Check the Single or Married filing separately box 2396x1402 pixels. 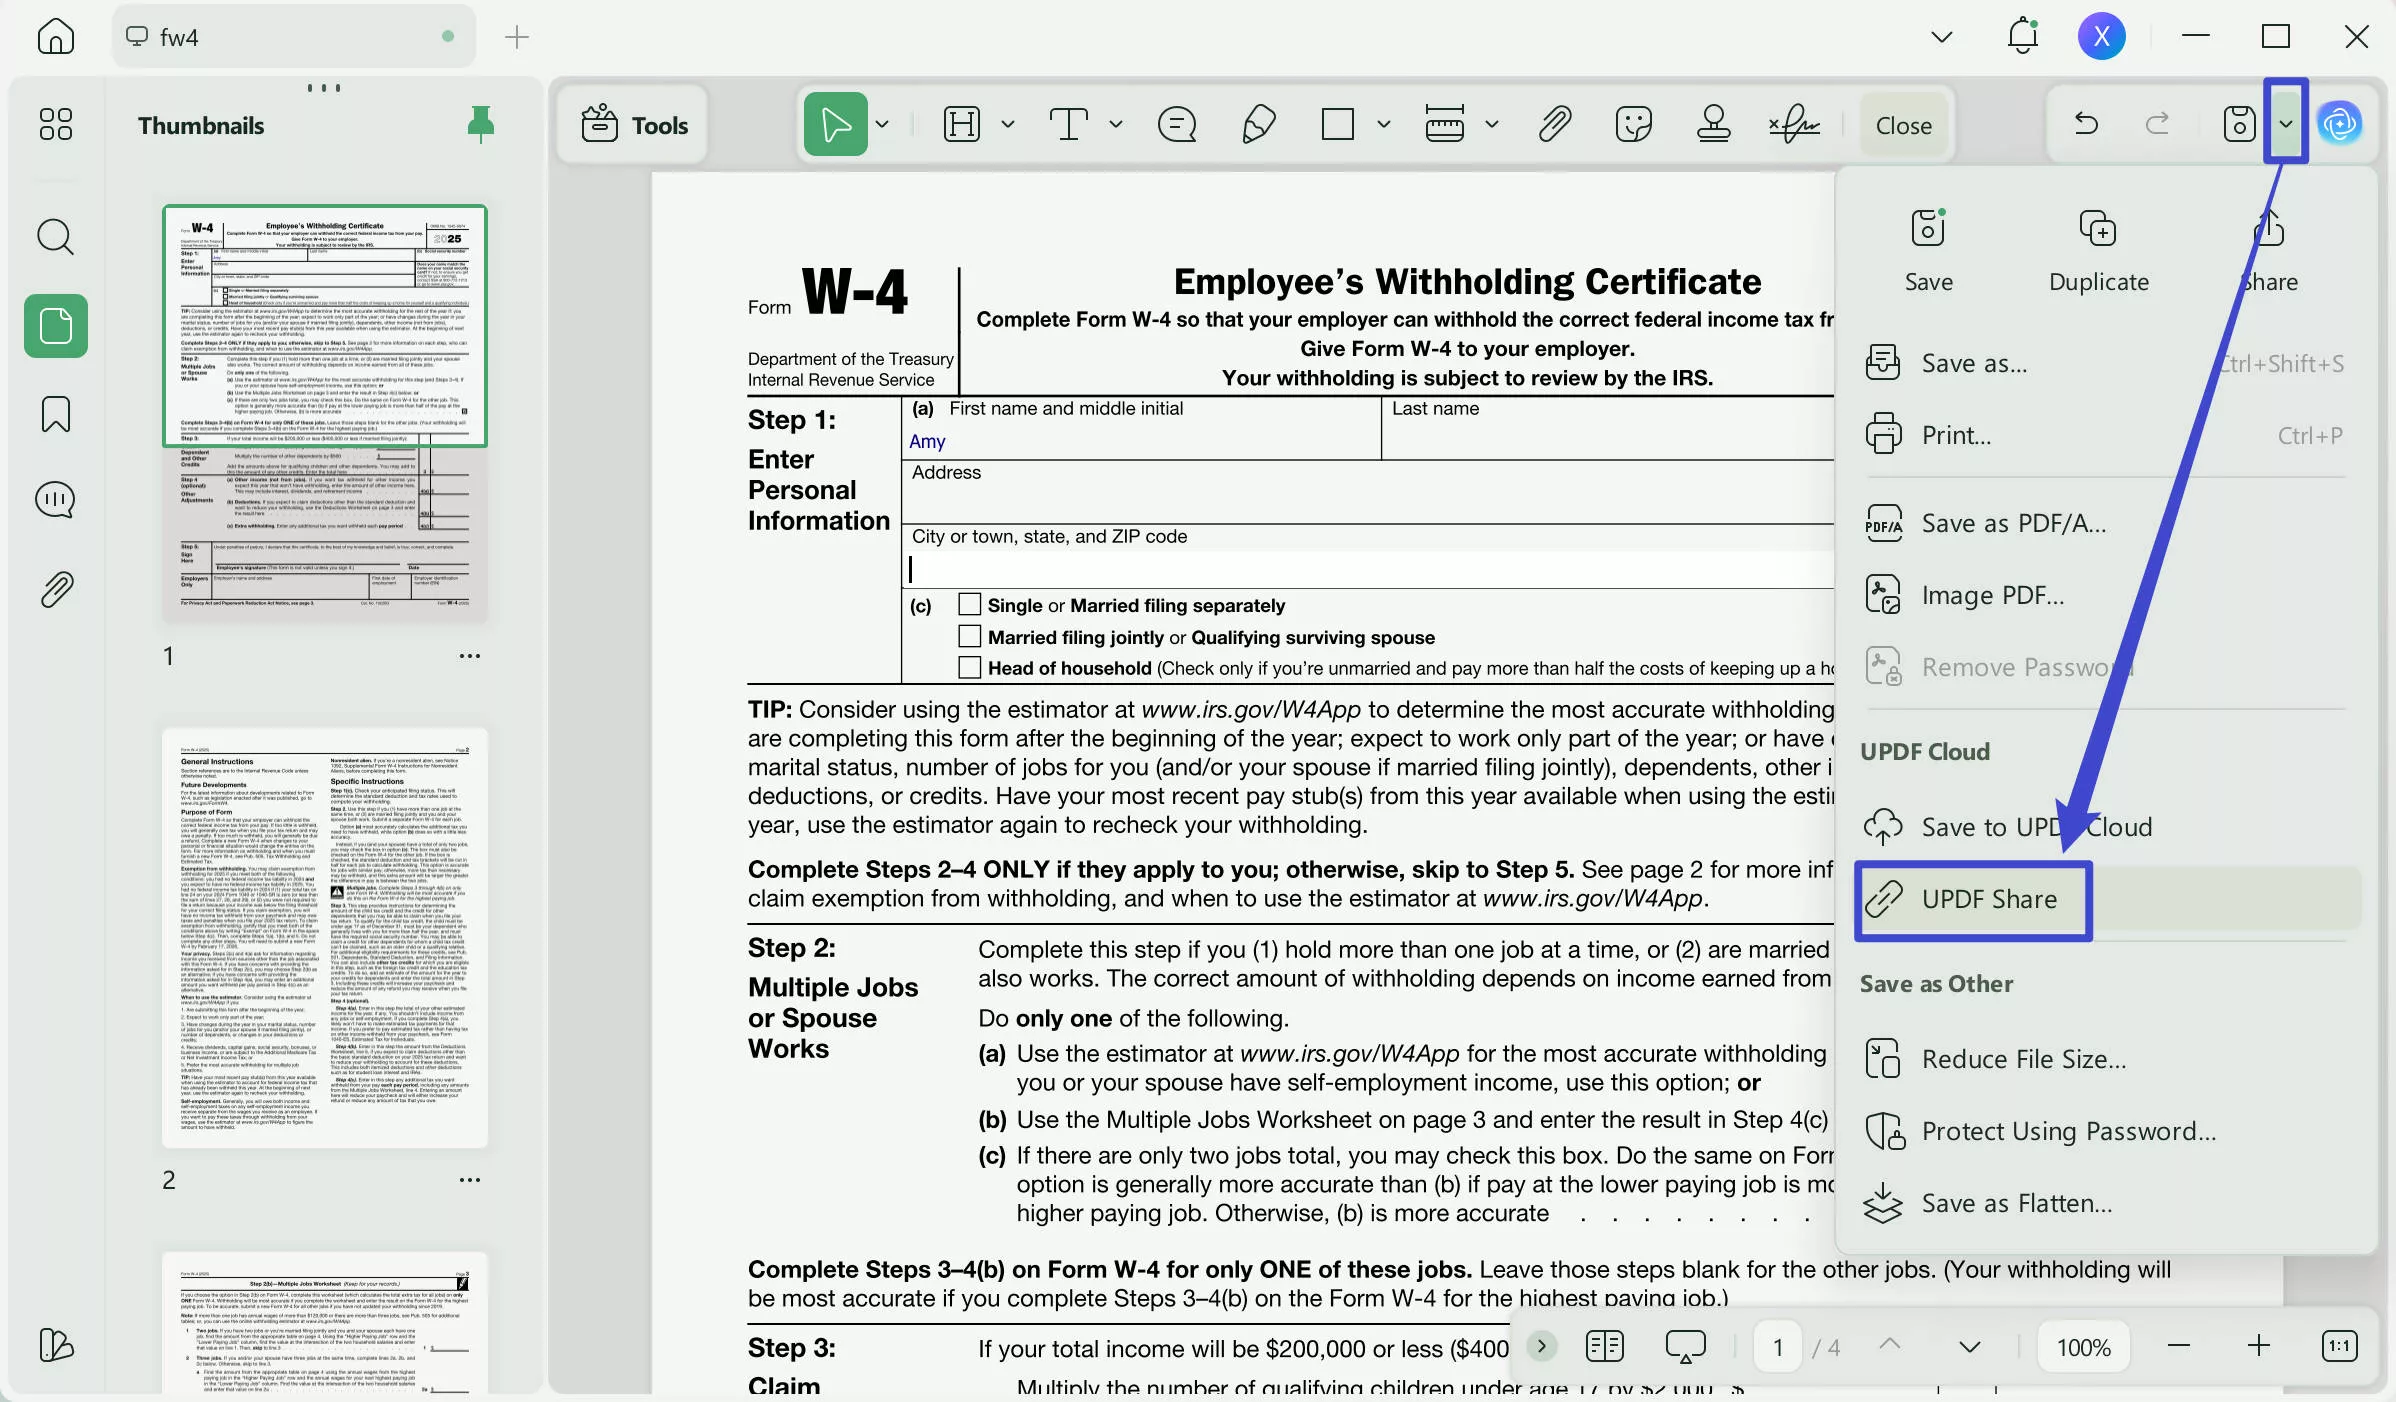pyautogui.click(x=969, y=604)
